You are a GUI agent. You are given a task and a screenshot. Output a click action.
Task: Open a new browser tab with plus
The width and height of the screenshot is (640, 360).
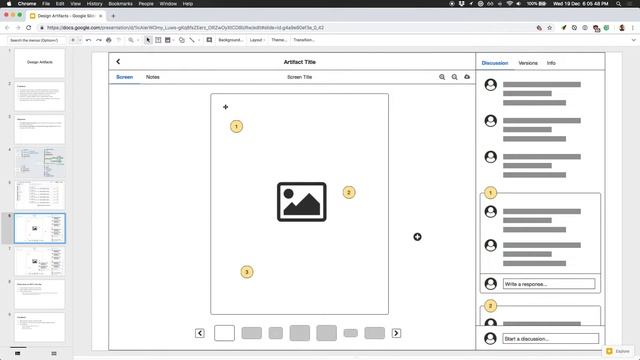tap(113, 16)
